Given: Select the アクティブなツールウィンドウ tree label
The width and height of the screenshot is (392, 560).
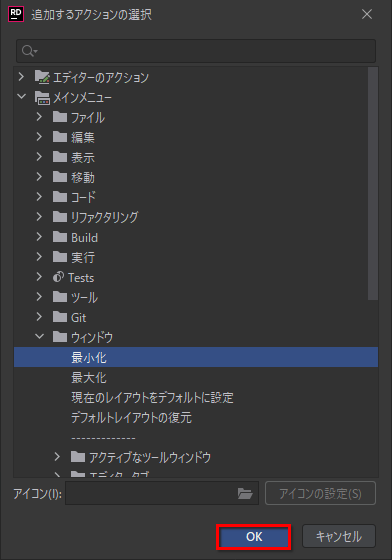Looking at the screenshot, I should click(x=150, y=457).
